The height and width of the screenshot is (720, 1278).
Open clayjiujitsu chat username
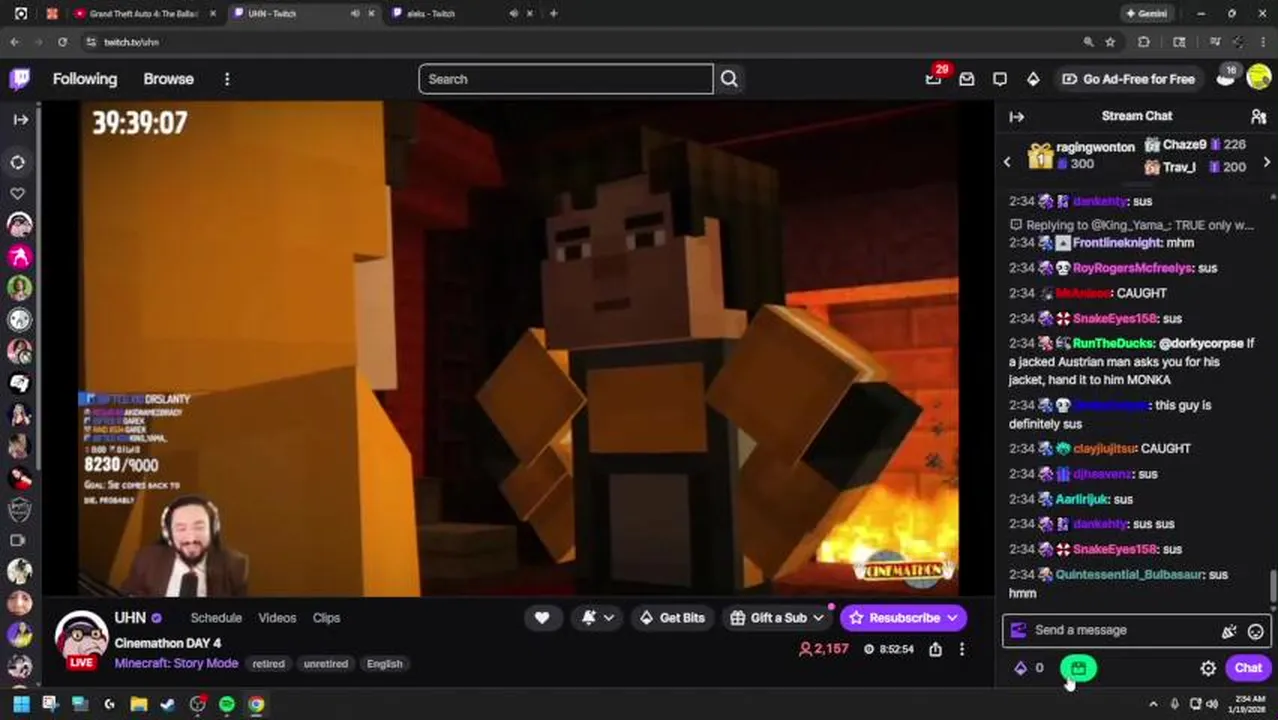tap(1105, 449)
